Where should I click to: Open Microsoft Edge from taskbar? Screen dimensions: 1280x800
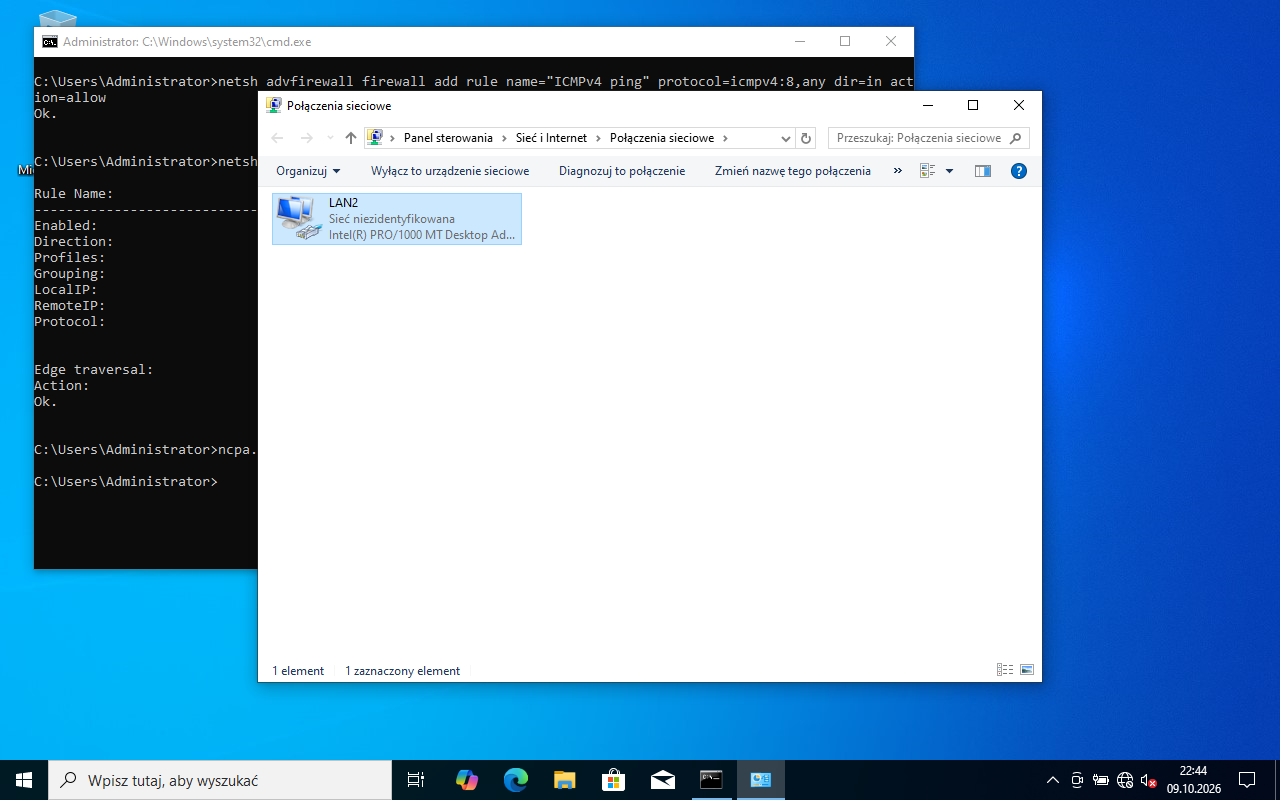pyautogui.click(x=516, y=780)
